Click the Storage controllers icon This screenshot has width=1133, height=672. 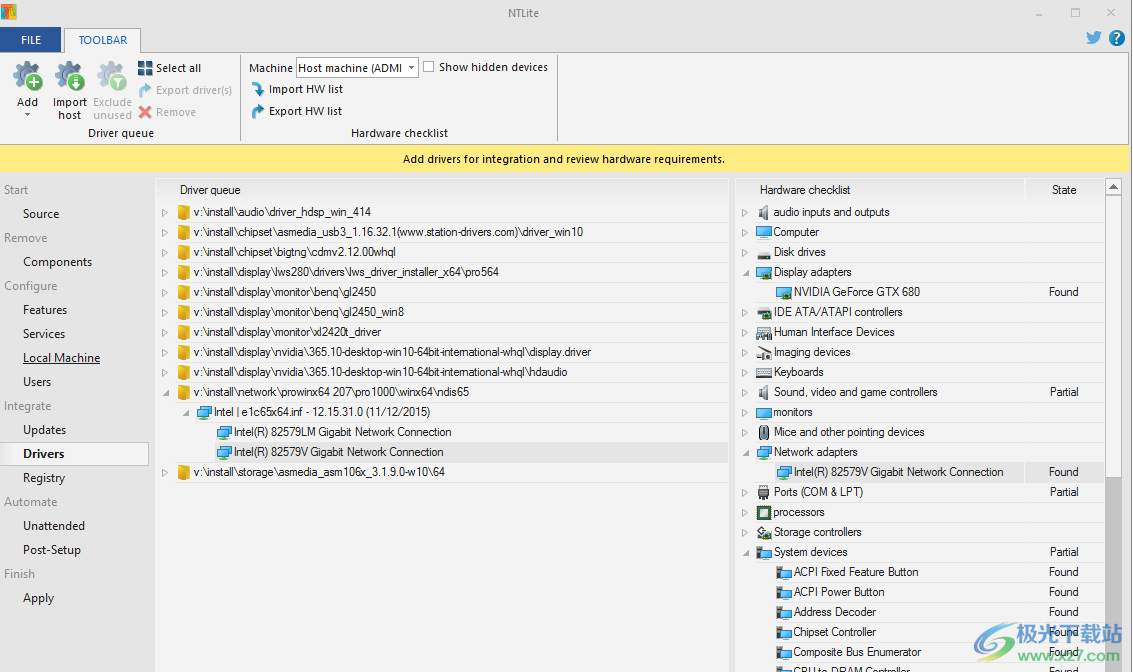tap(764, 533)
